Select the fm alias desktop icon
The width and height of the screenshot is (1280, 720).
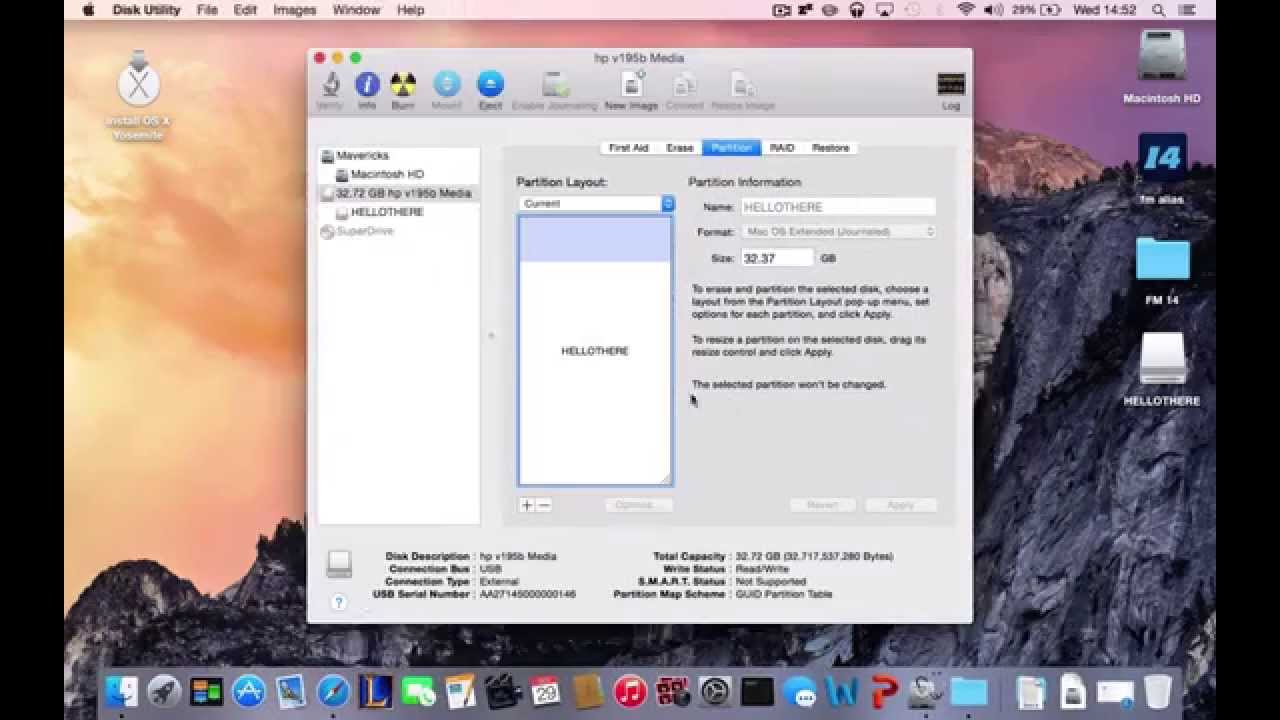click(1162, 168)
